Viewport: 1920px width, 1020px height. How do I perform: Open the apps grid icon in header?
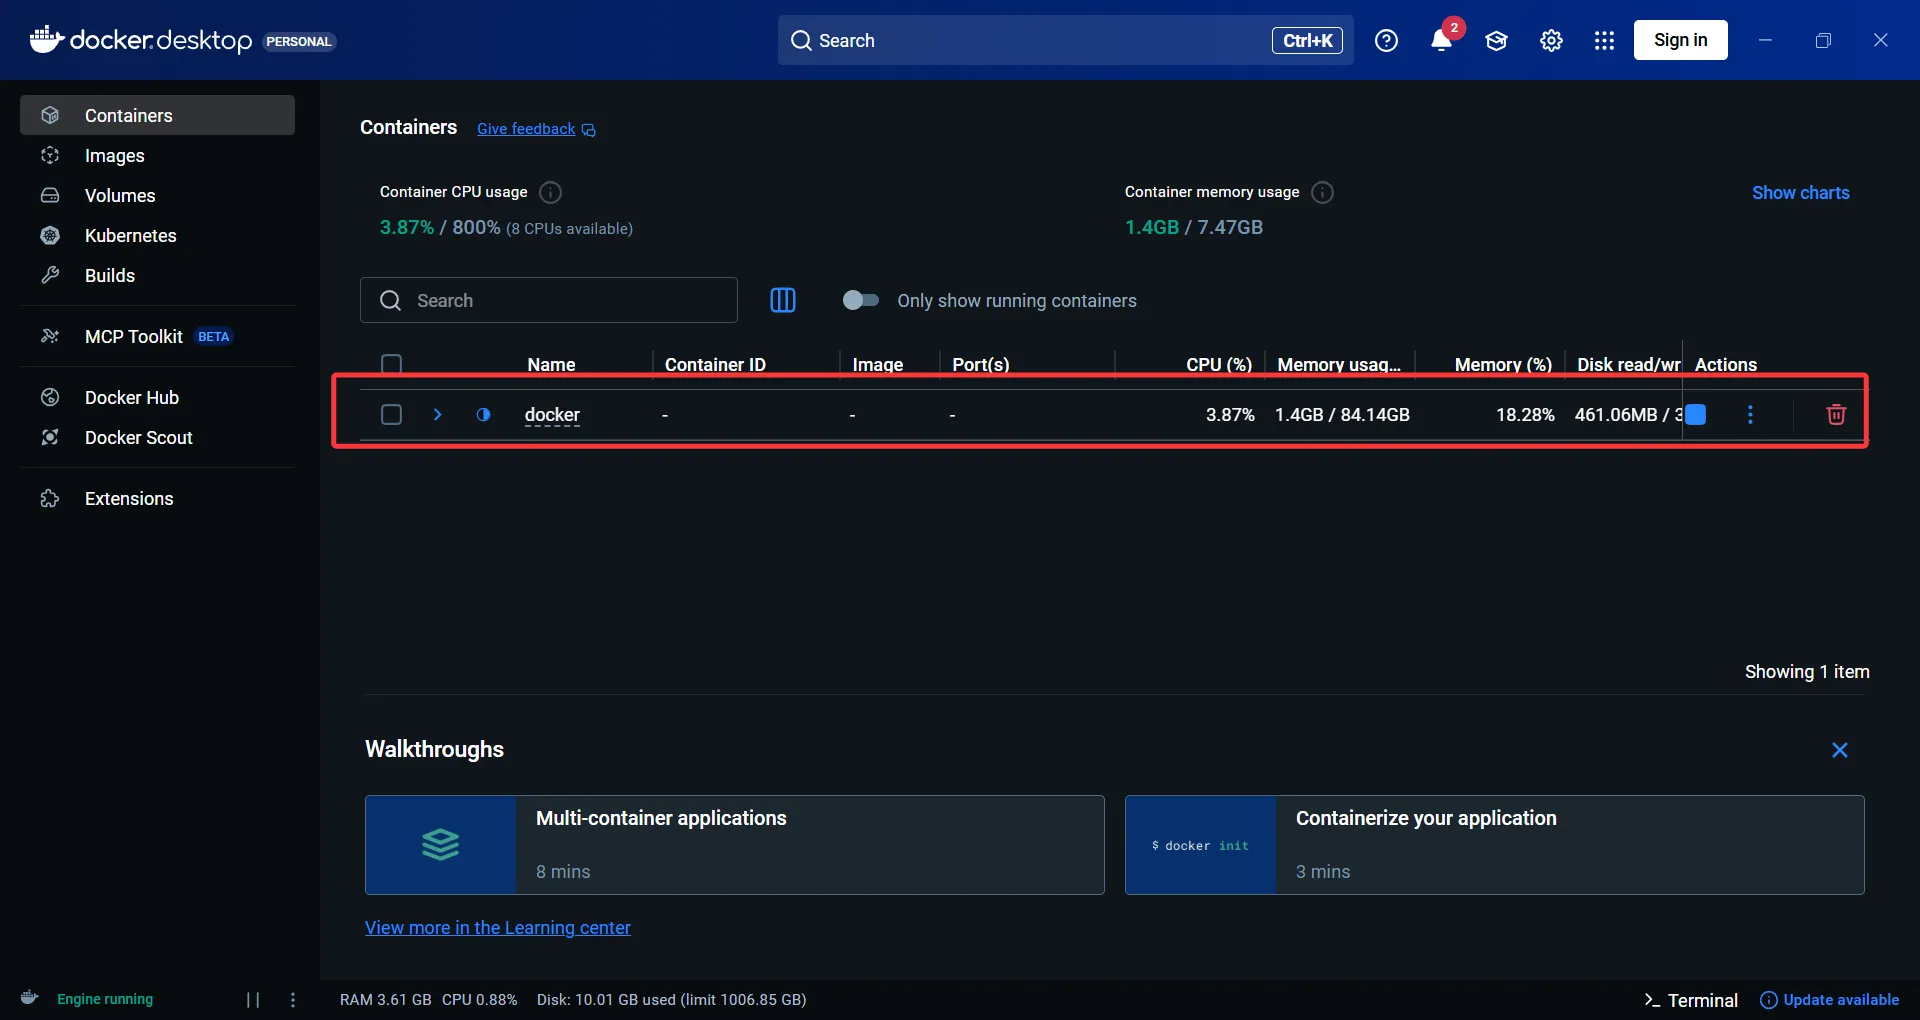1604,40
